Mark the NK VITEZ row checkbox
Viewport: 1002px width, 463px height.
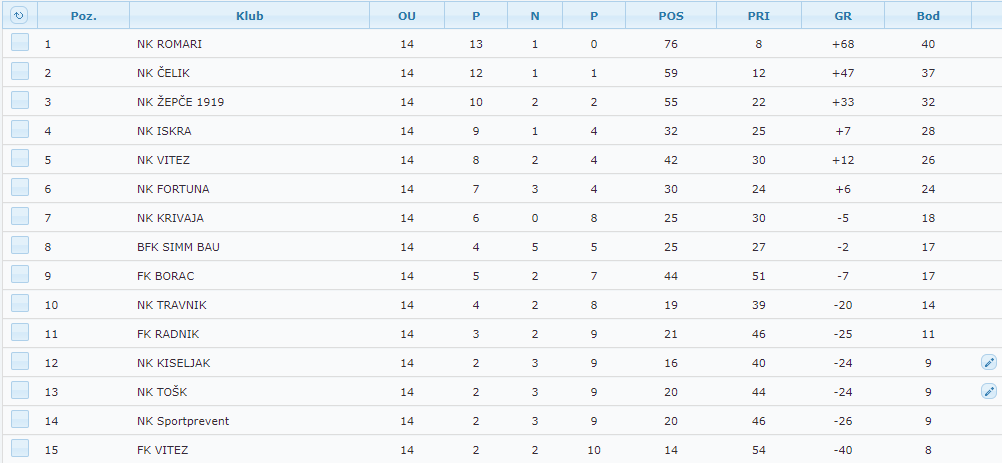coord(20,159)
